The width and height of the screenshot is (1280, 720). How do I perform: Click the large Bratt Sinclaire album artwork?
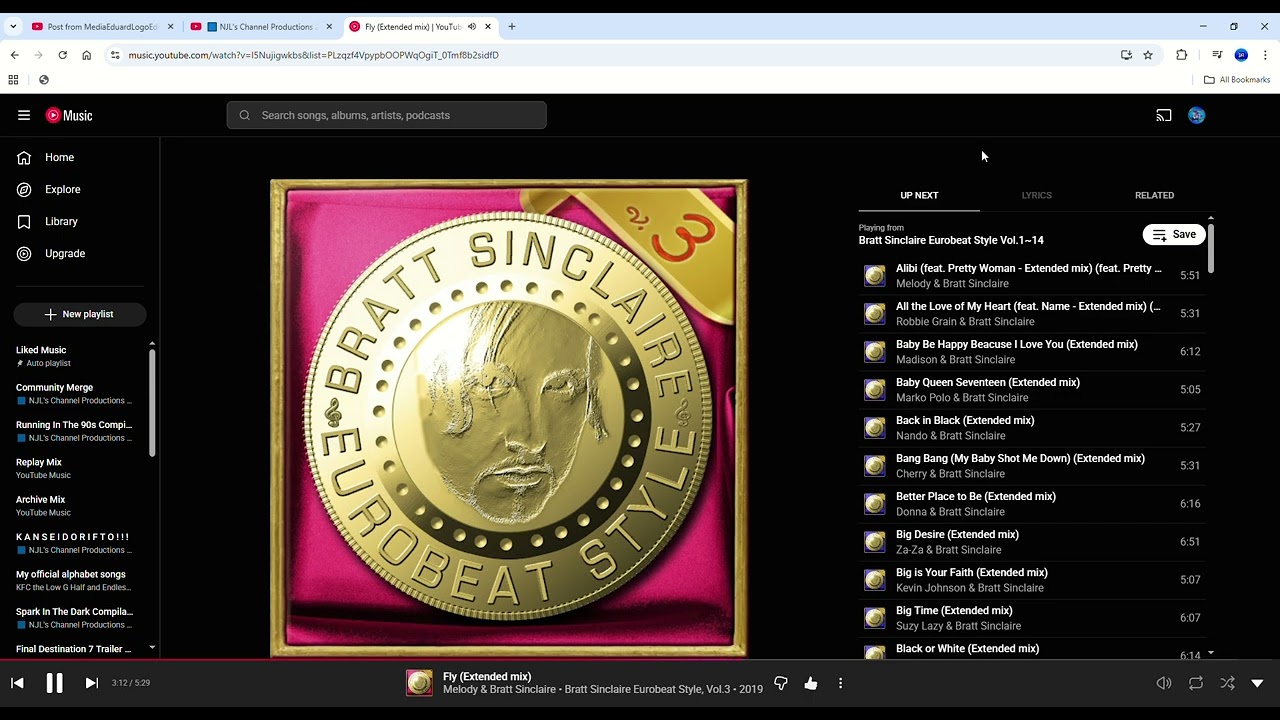(x=508, y=418)
